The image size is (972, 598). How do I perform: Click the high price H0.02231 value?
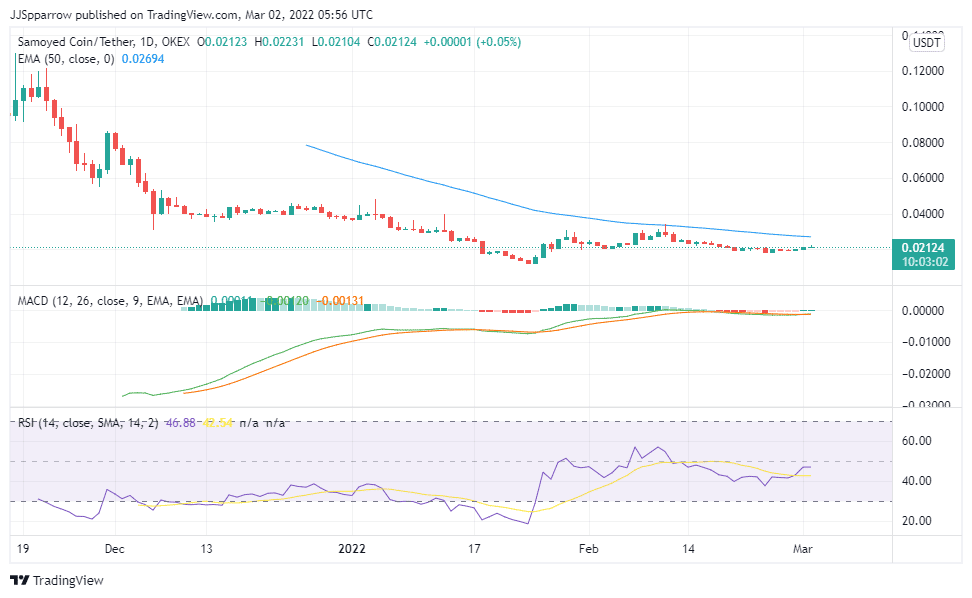pos(279,42)
